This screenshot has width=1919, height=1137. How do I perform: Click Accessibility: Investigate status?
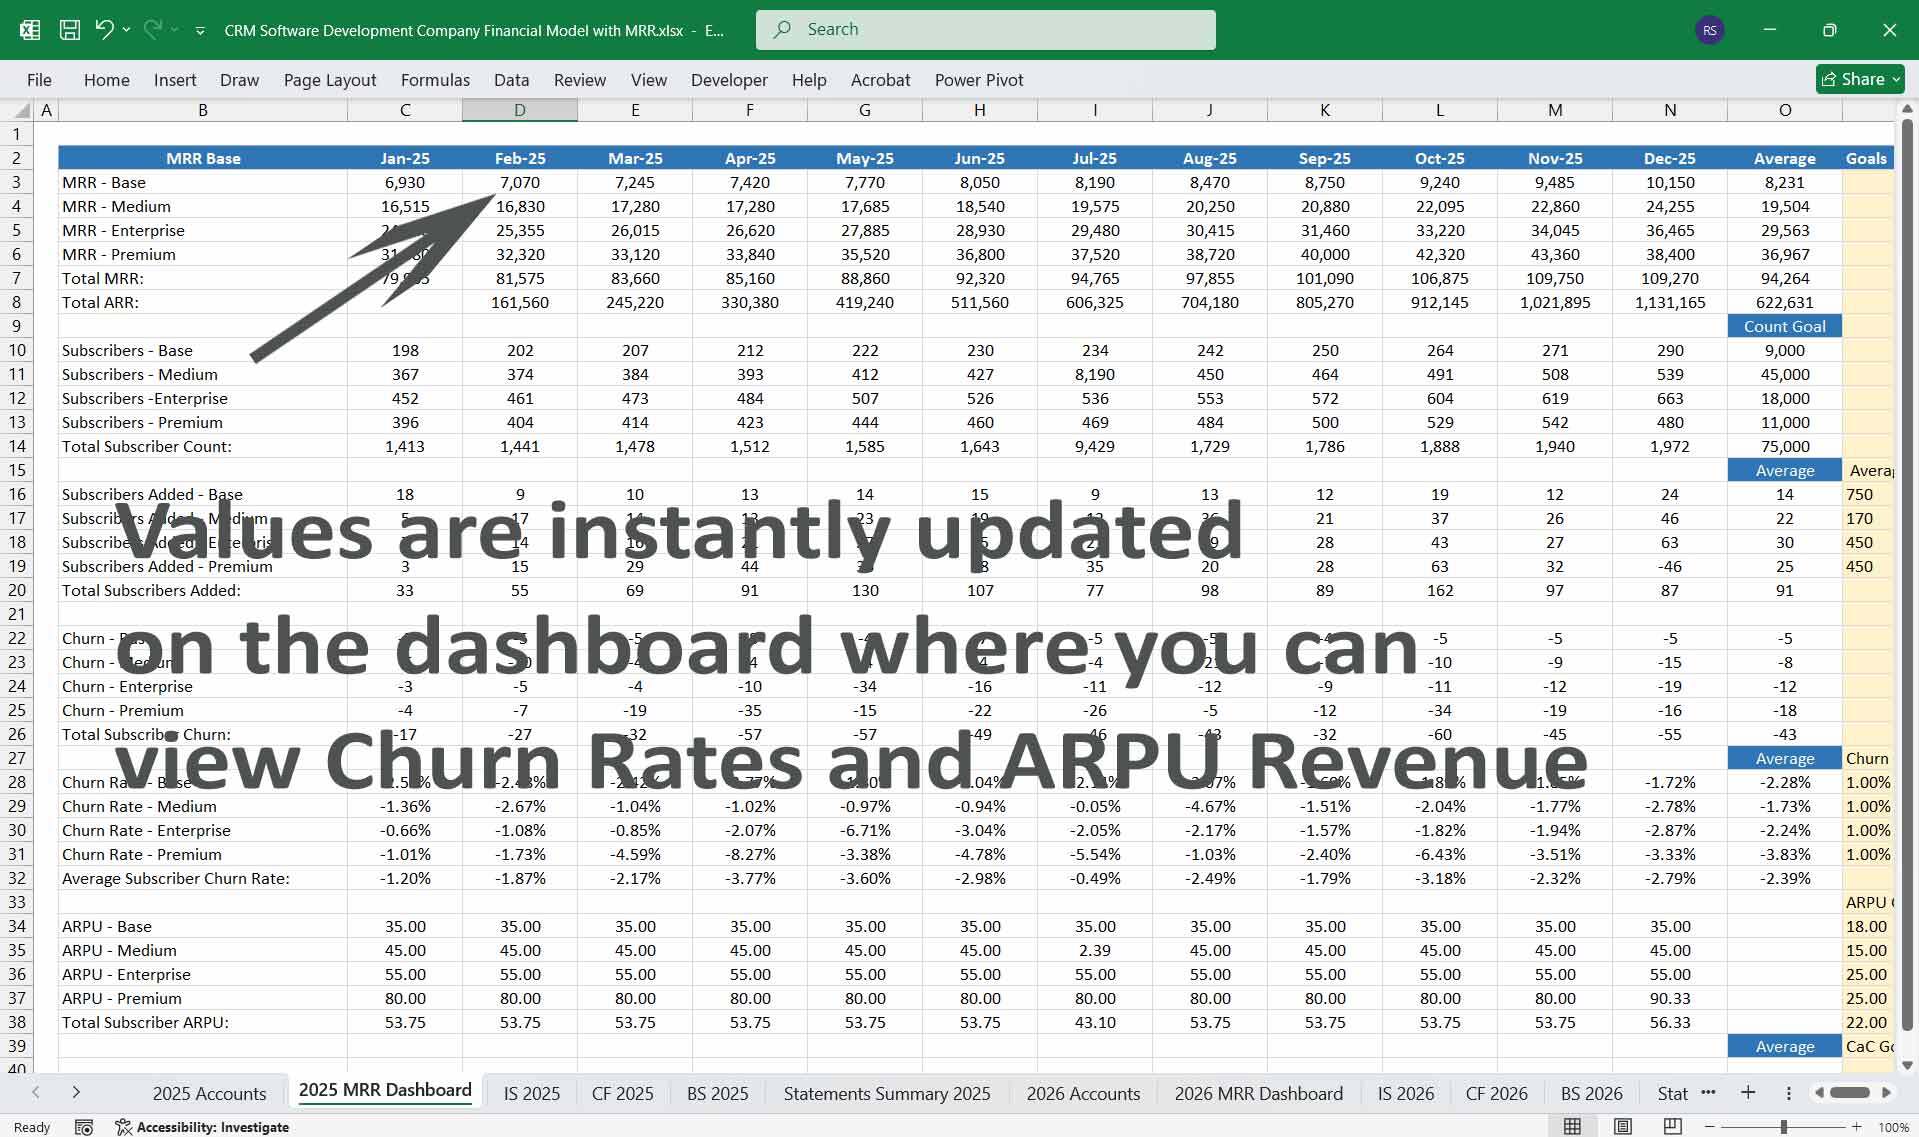[202, 1127]
